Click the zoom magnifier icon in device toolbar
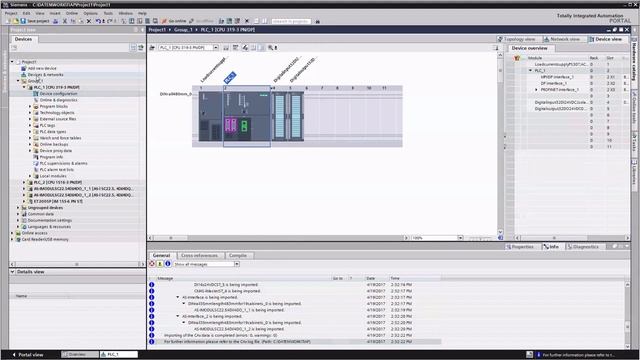The height and width of the screenshot is (360, 640). 270,48
